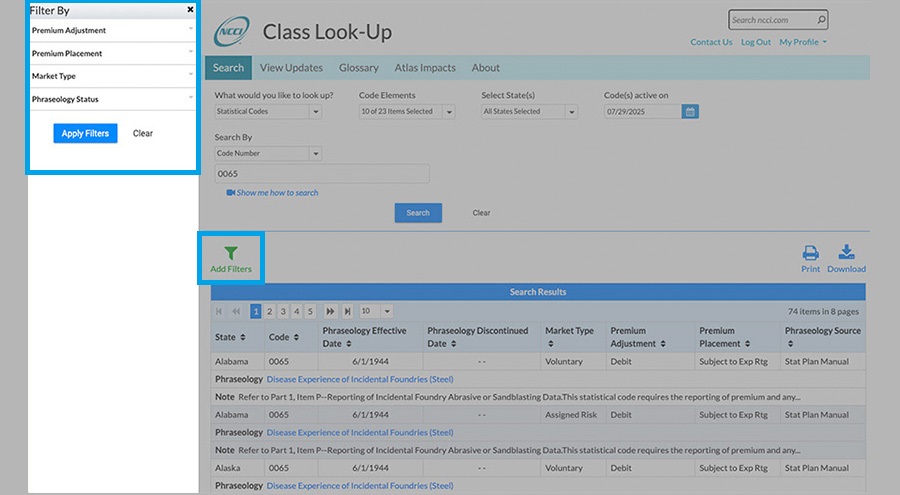Image resolution: width=900 pixels, height=495 pixels.
Task: Sort results by Code column
Action: [x=296, y=338]
